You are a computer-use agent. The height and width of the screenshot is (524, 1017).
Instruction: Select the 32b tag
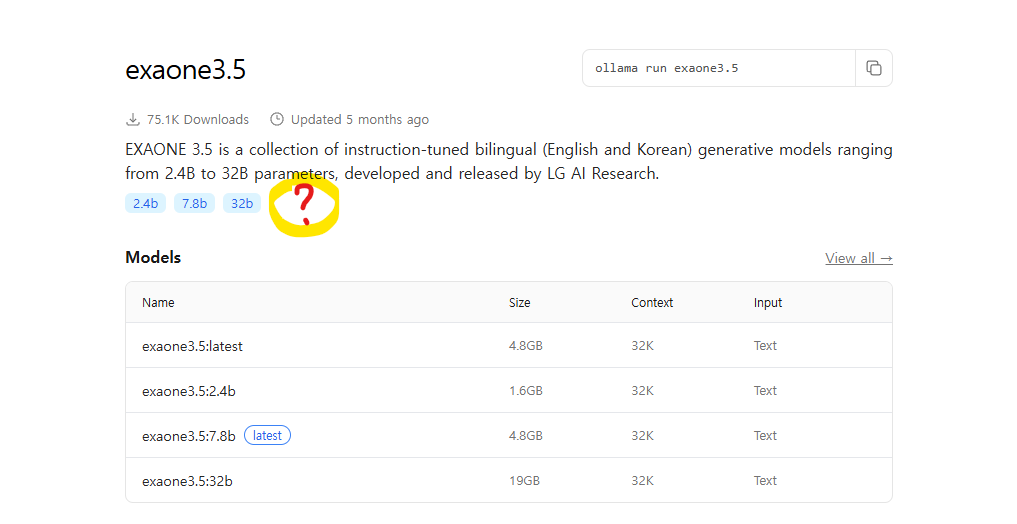(x=242, y=204)
